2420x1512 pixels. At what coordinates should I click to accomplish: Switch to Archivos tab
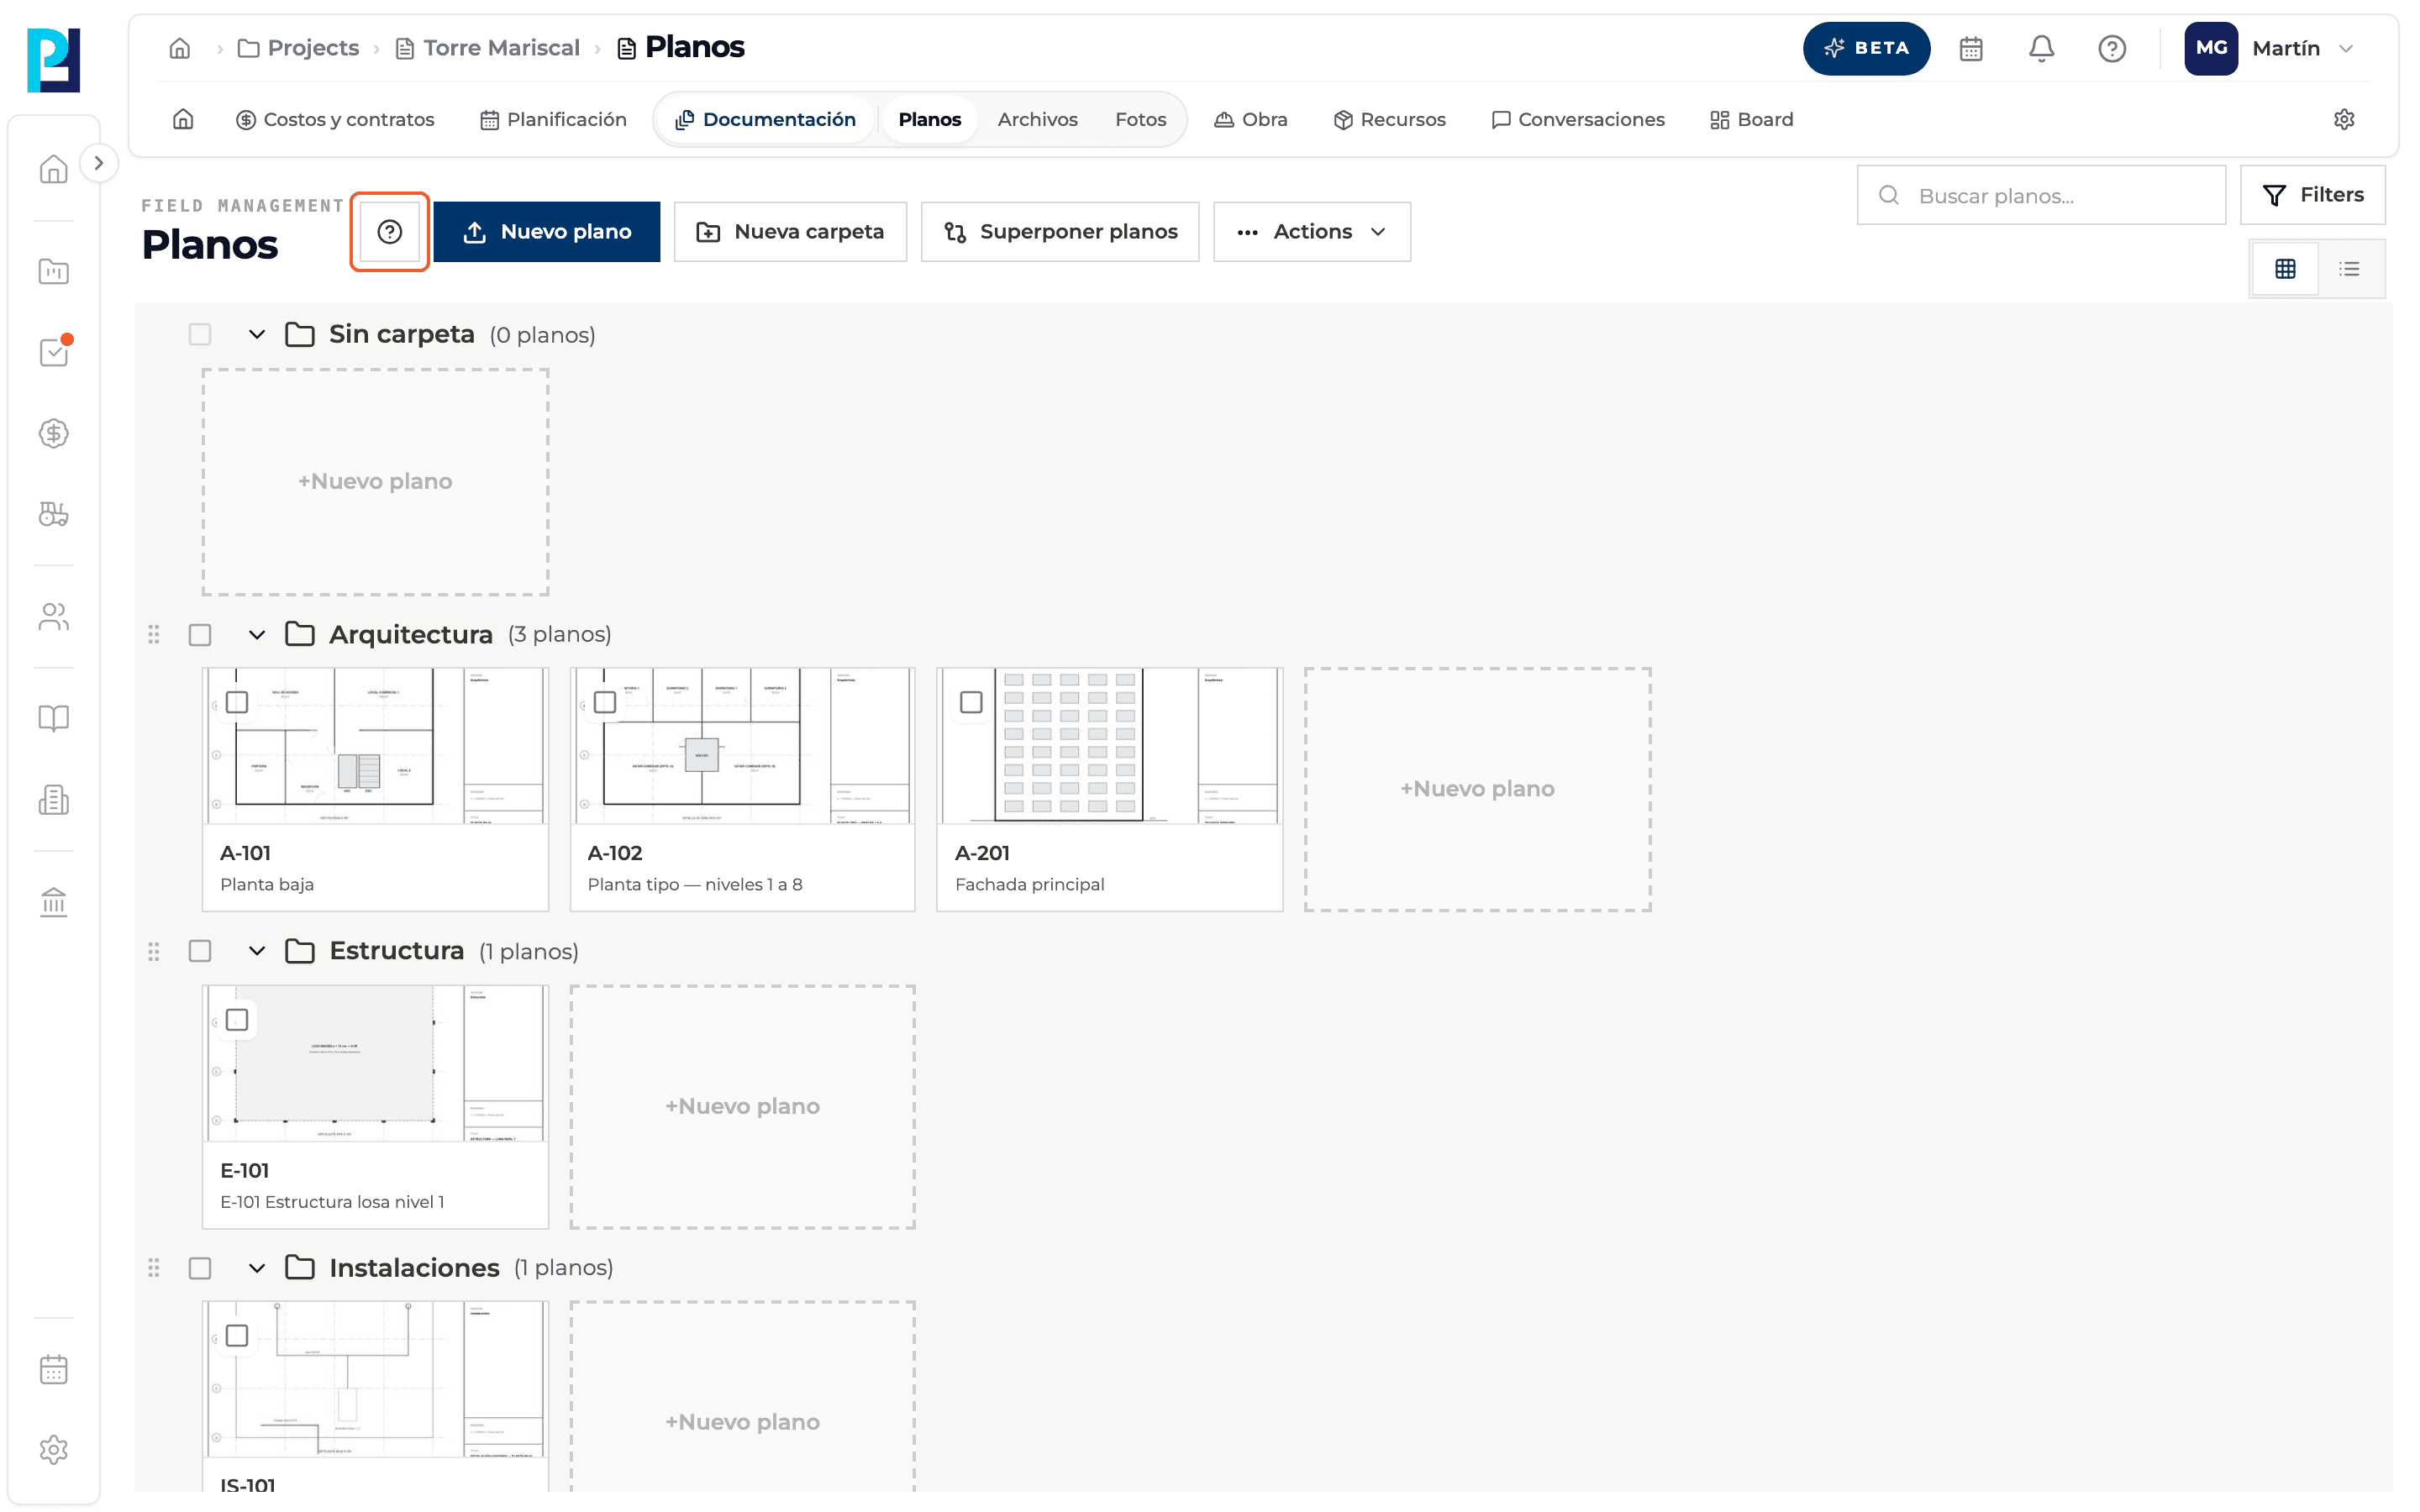click(x=1037, y=119)
